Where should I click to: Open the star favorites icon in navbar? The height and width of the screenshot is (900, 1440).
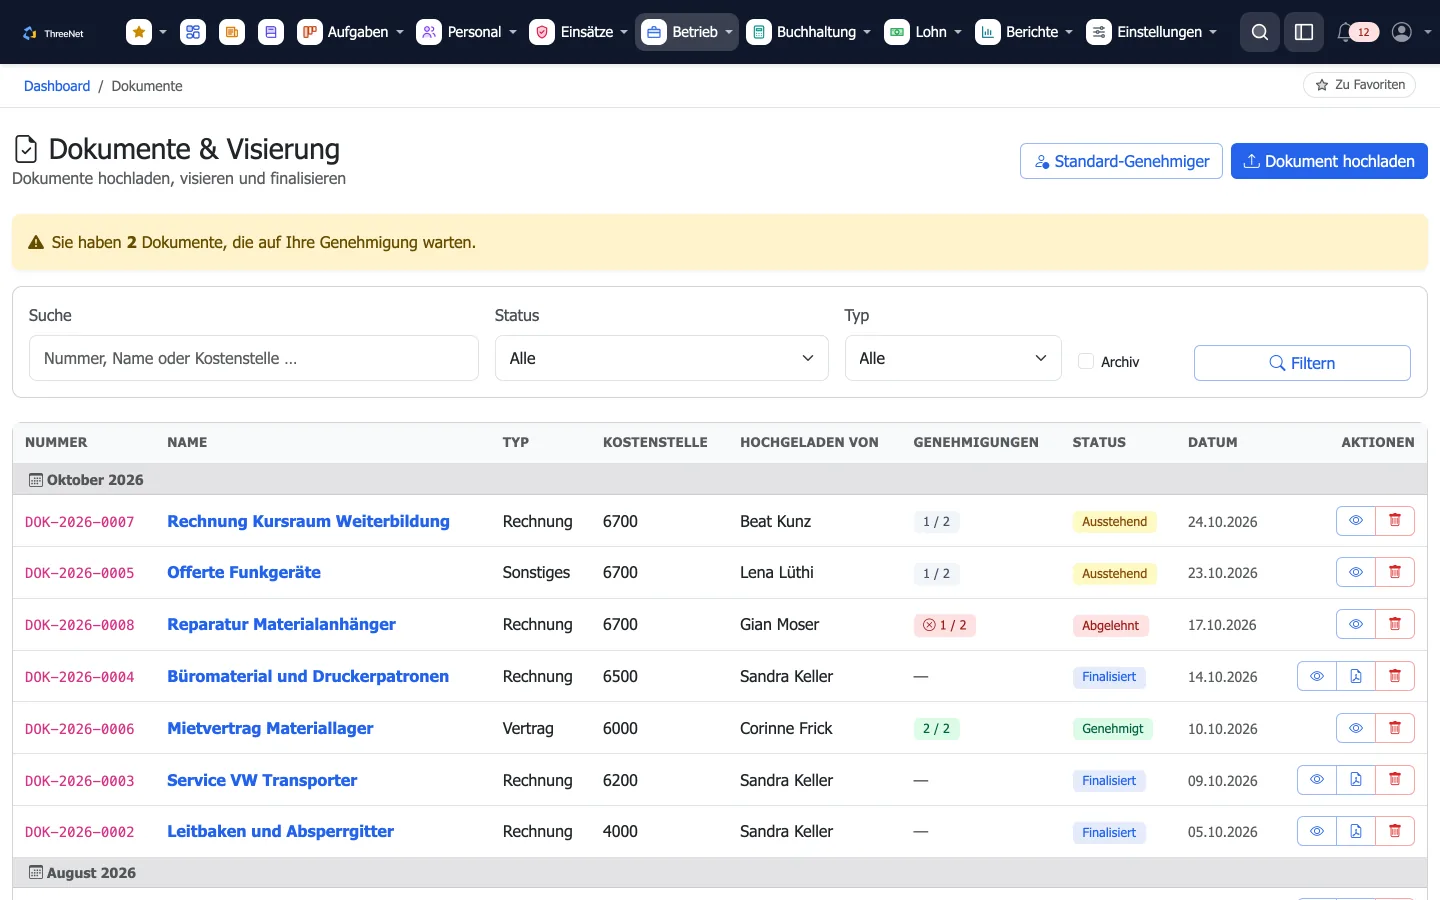click(139, 32)
